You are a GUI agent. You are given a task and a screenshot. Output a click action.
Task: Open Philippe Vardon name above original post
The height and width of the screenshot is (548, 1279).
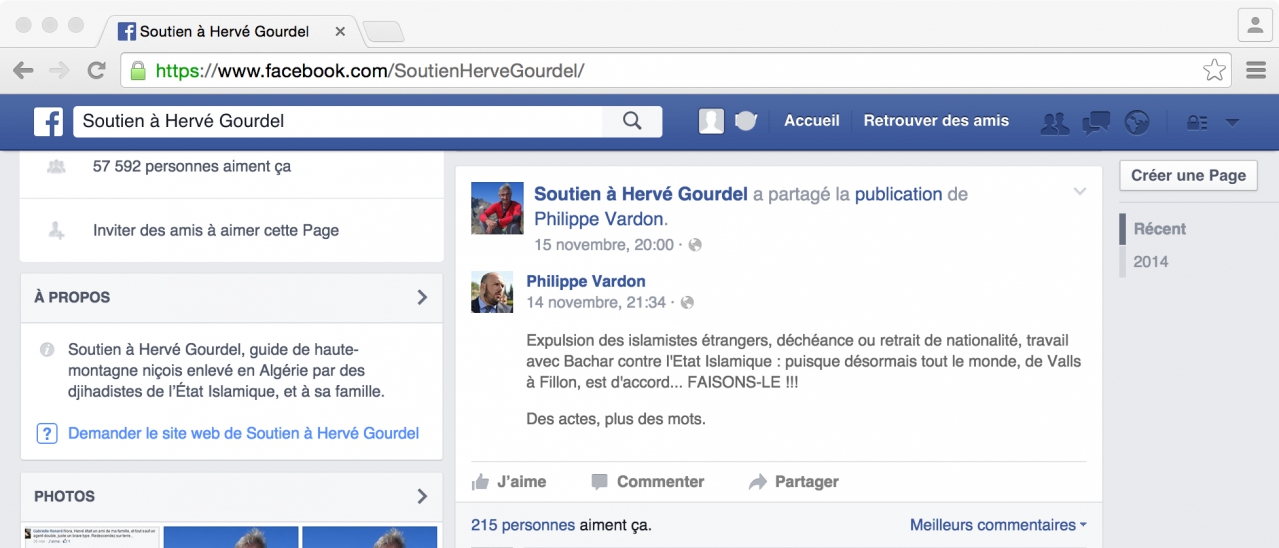[x=586, y=281]
